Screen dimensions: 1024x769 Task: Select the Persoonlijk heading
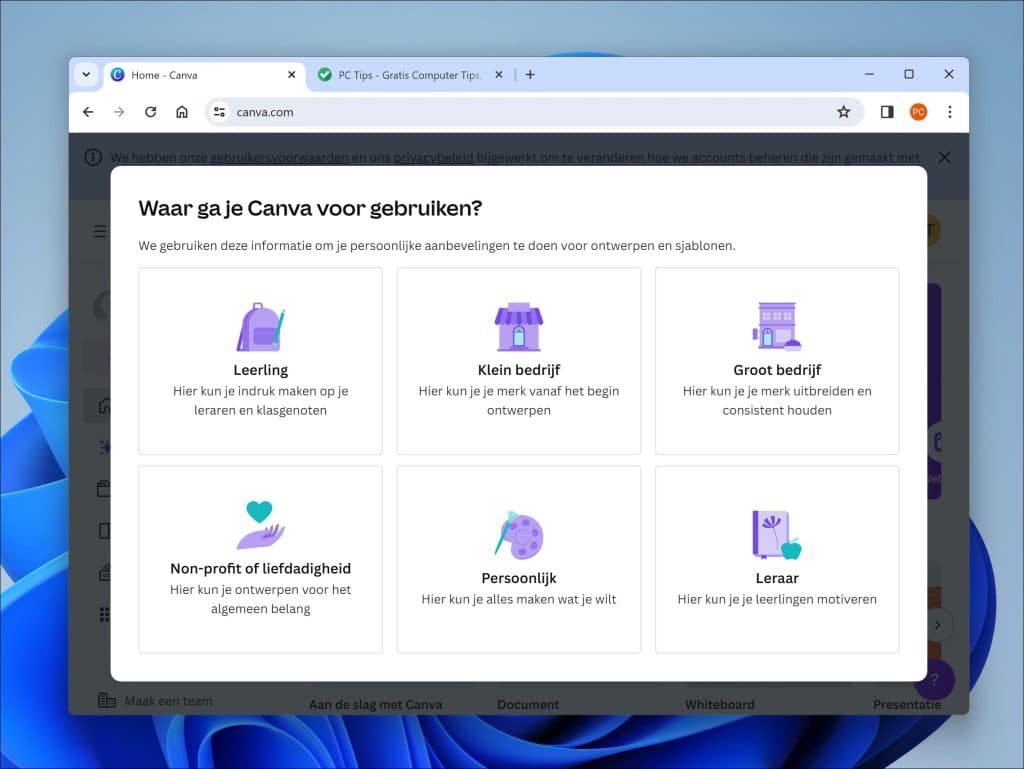click(x=519, y=578)
